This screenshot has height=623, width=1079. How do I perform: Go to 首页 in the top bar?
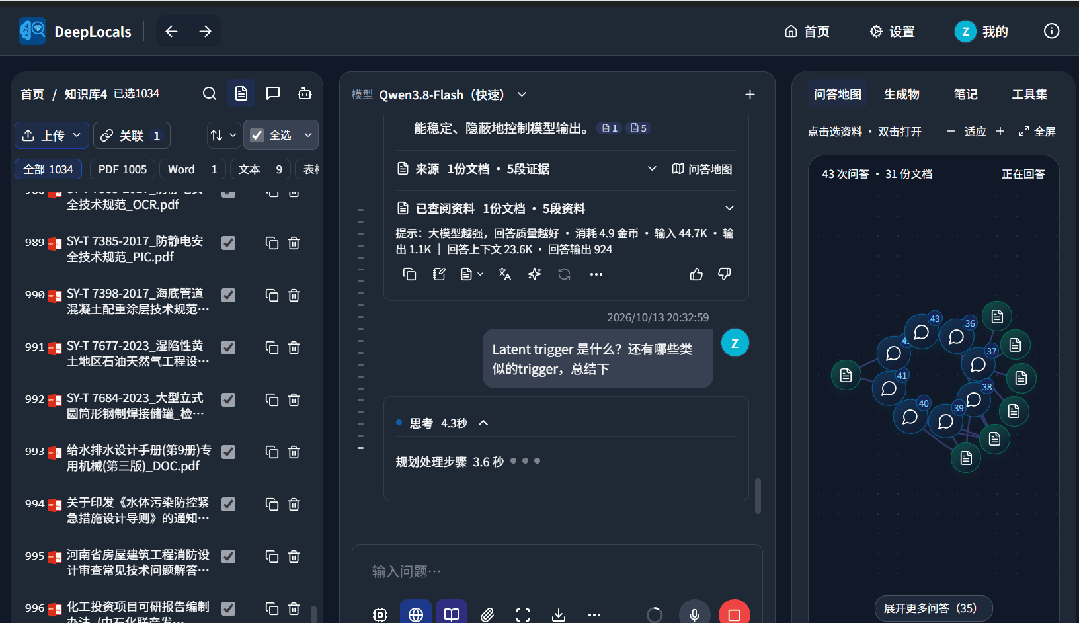pos(807,32)
